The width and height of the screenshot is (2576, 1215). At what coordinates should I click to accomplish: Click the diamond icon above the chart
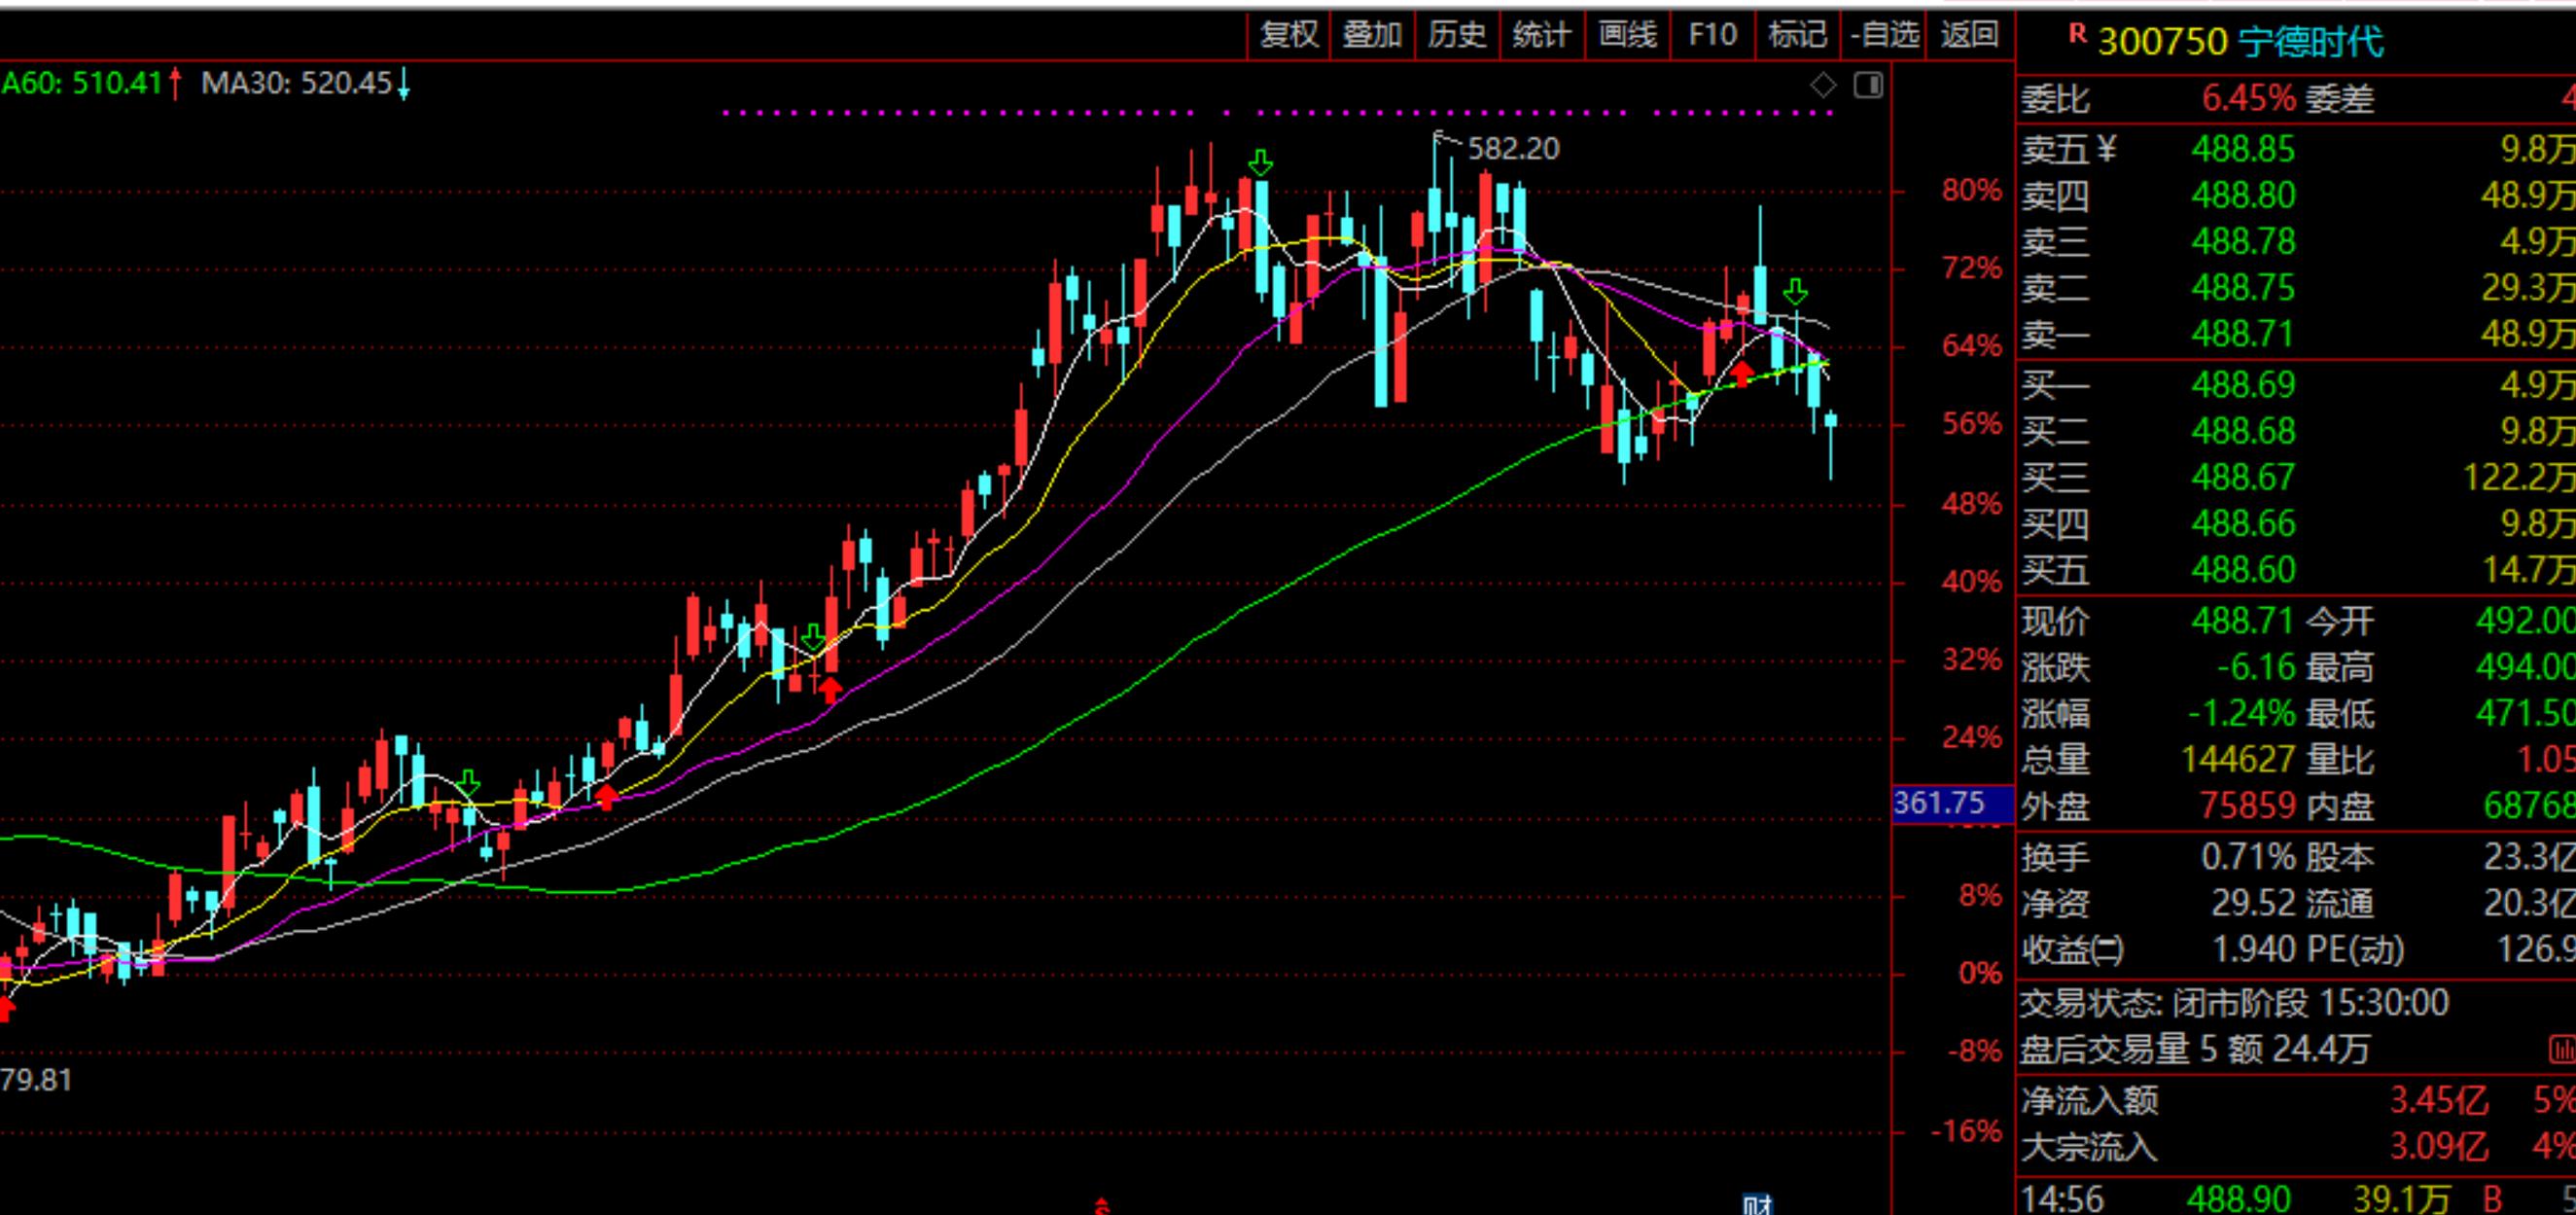[1823, 86]
